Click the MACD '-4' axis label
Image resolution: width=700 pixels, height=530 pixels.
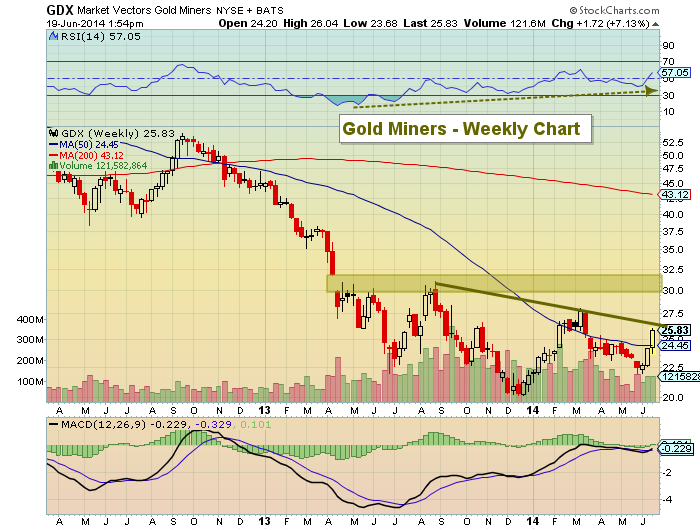coord(667,500)
